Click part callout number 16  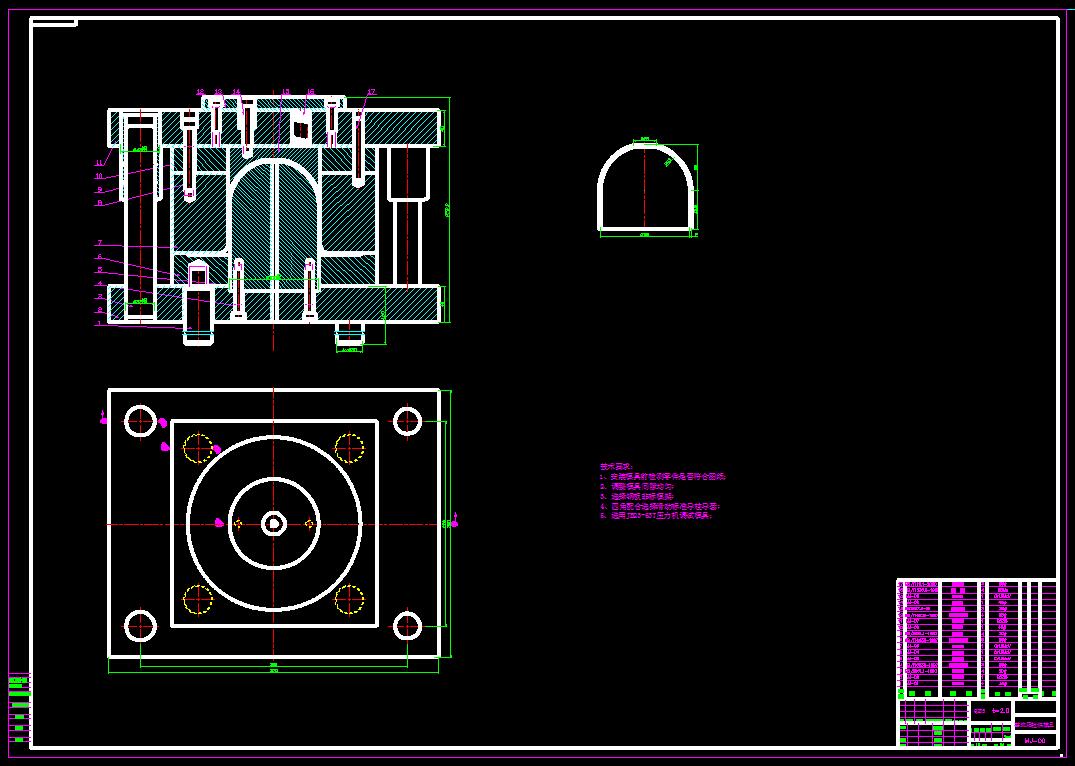pyautogui.click(x=310, y=91)
